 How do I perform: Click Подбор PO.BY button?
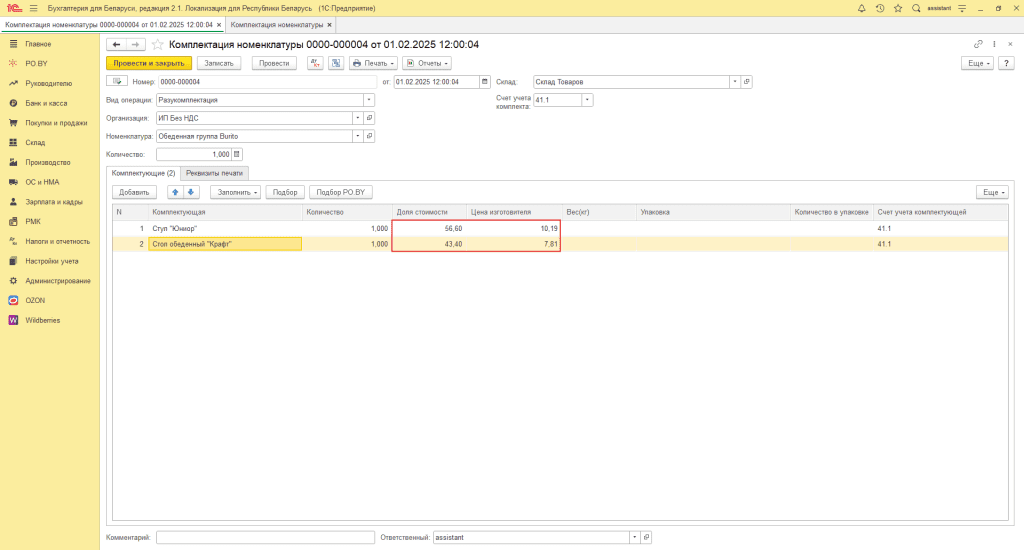pyautogui.click(x=341, y=192)
